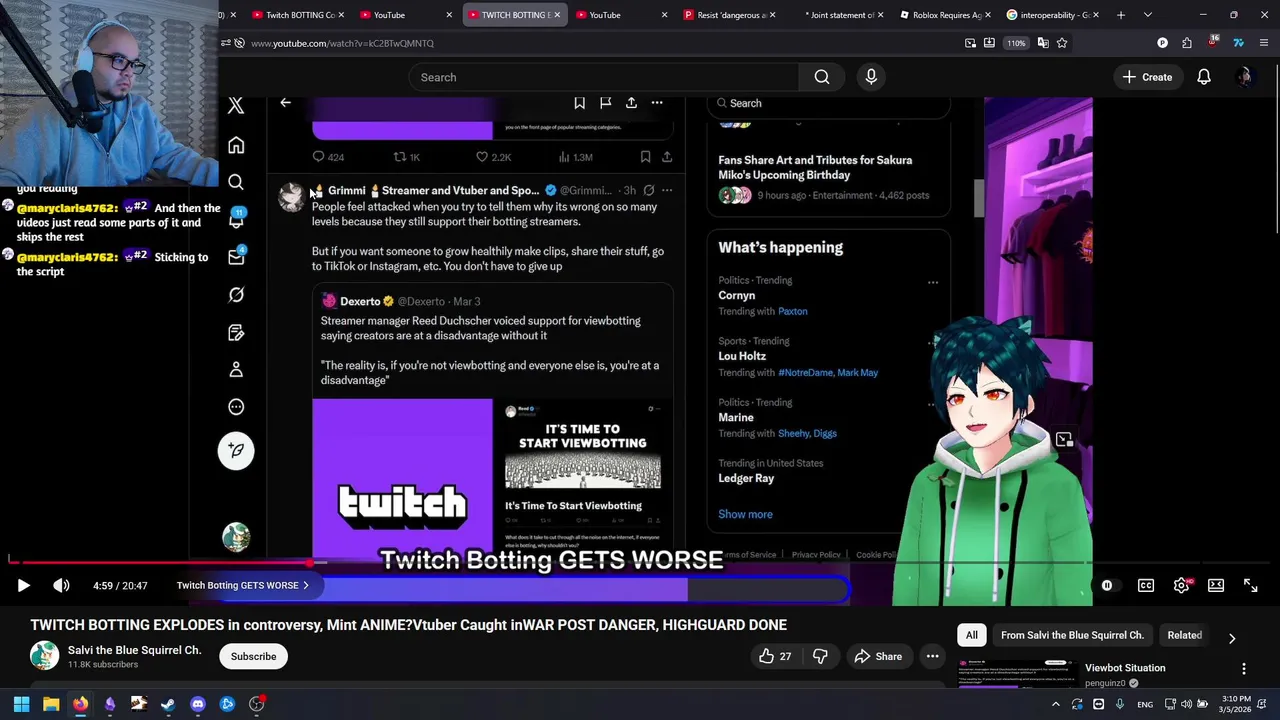Viewport: 1280px width, 720px height.
Task: Show hidden system tray icons
Action: [1055, 704]
